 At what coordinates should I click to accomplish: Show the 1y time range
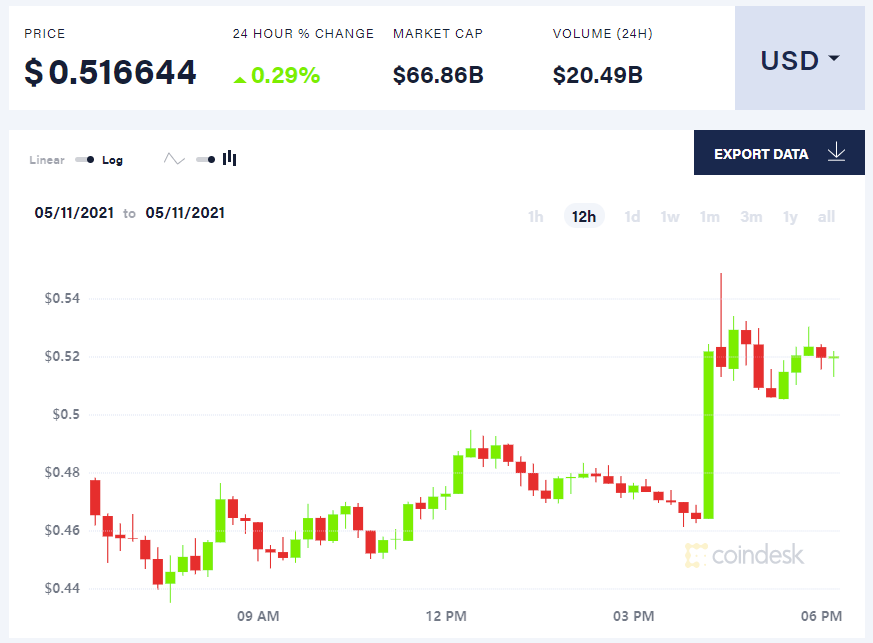click(791, 216)
